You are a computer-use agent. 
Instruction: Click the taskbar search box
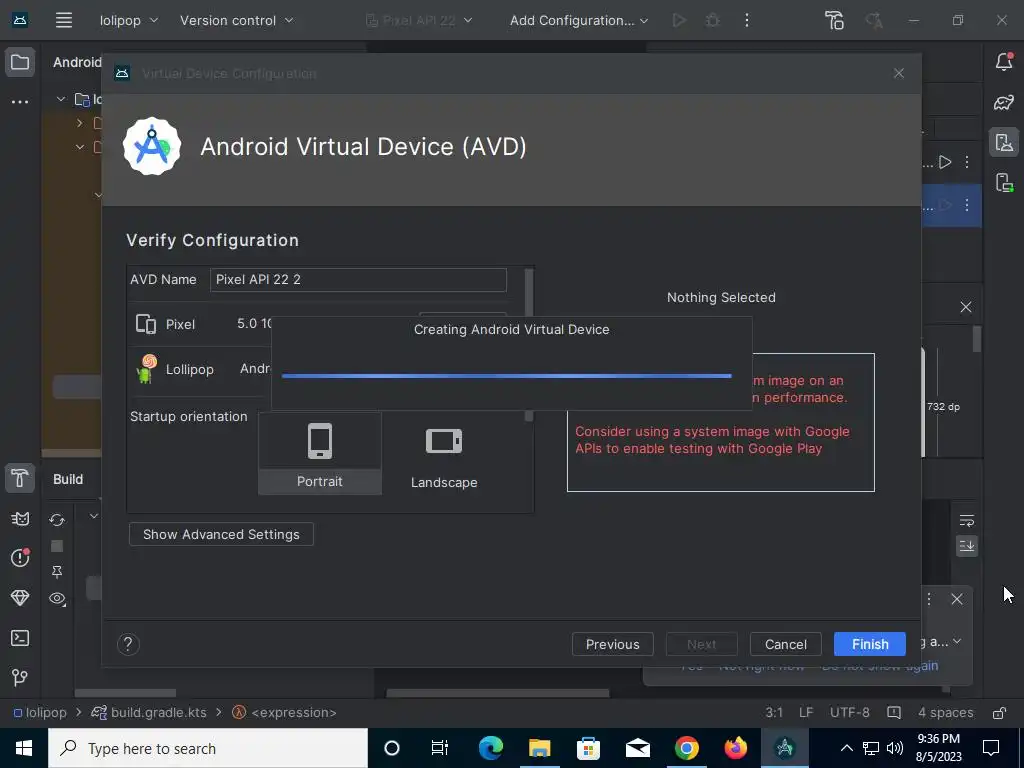[208, 748]
